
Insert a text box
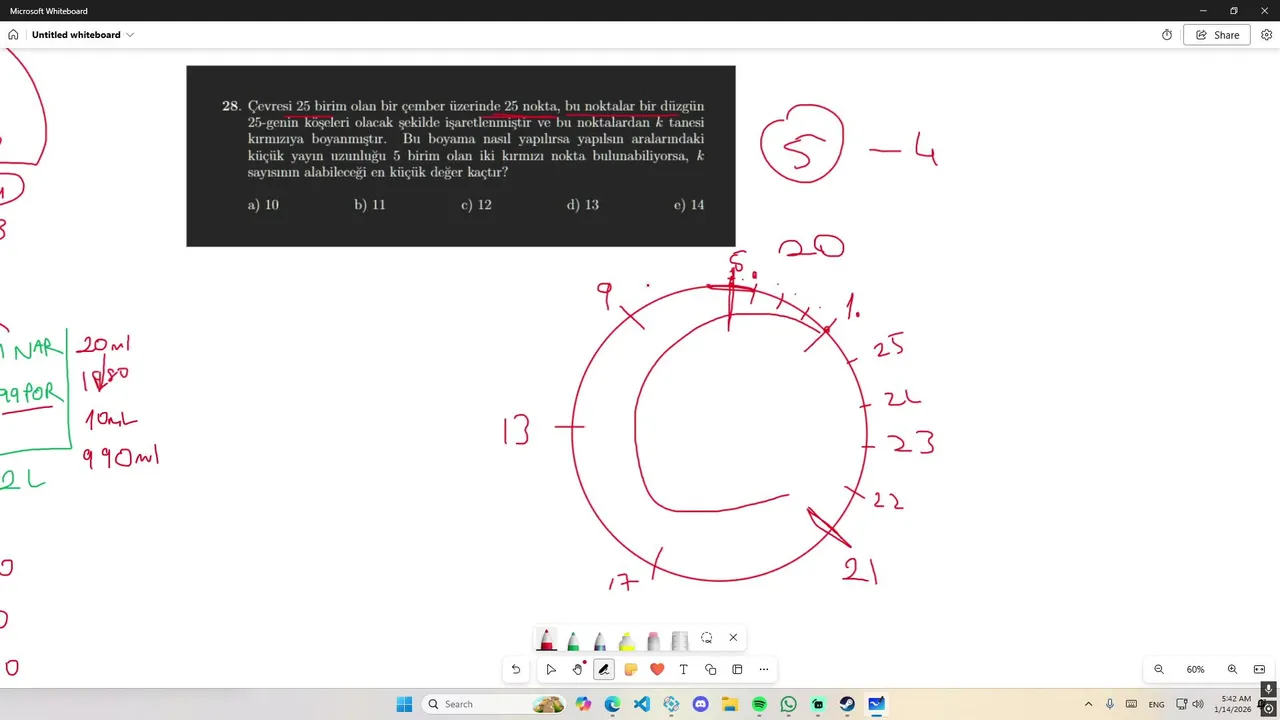click(684, 670)
